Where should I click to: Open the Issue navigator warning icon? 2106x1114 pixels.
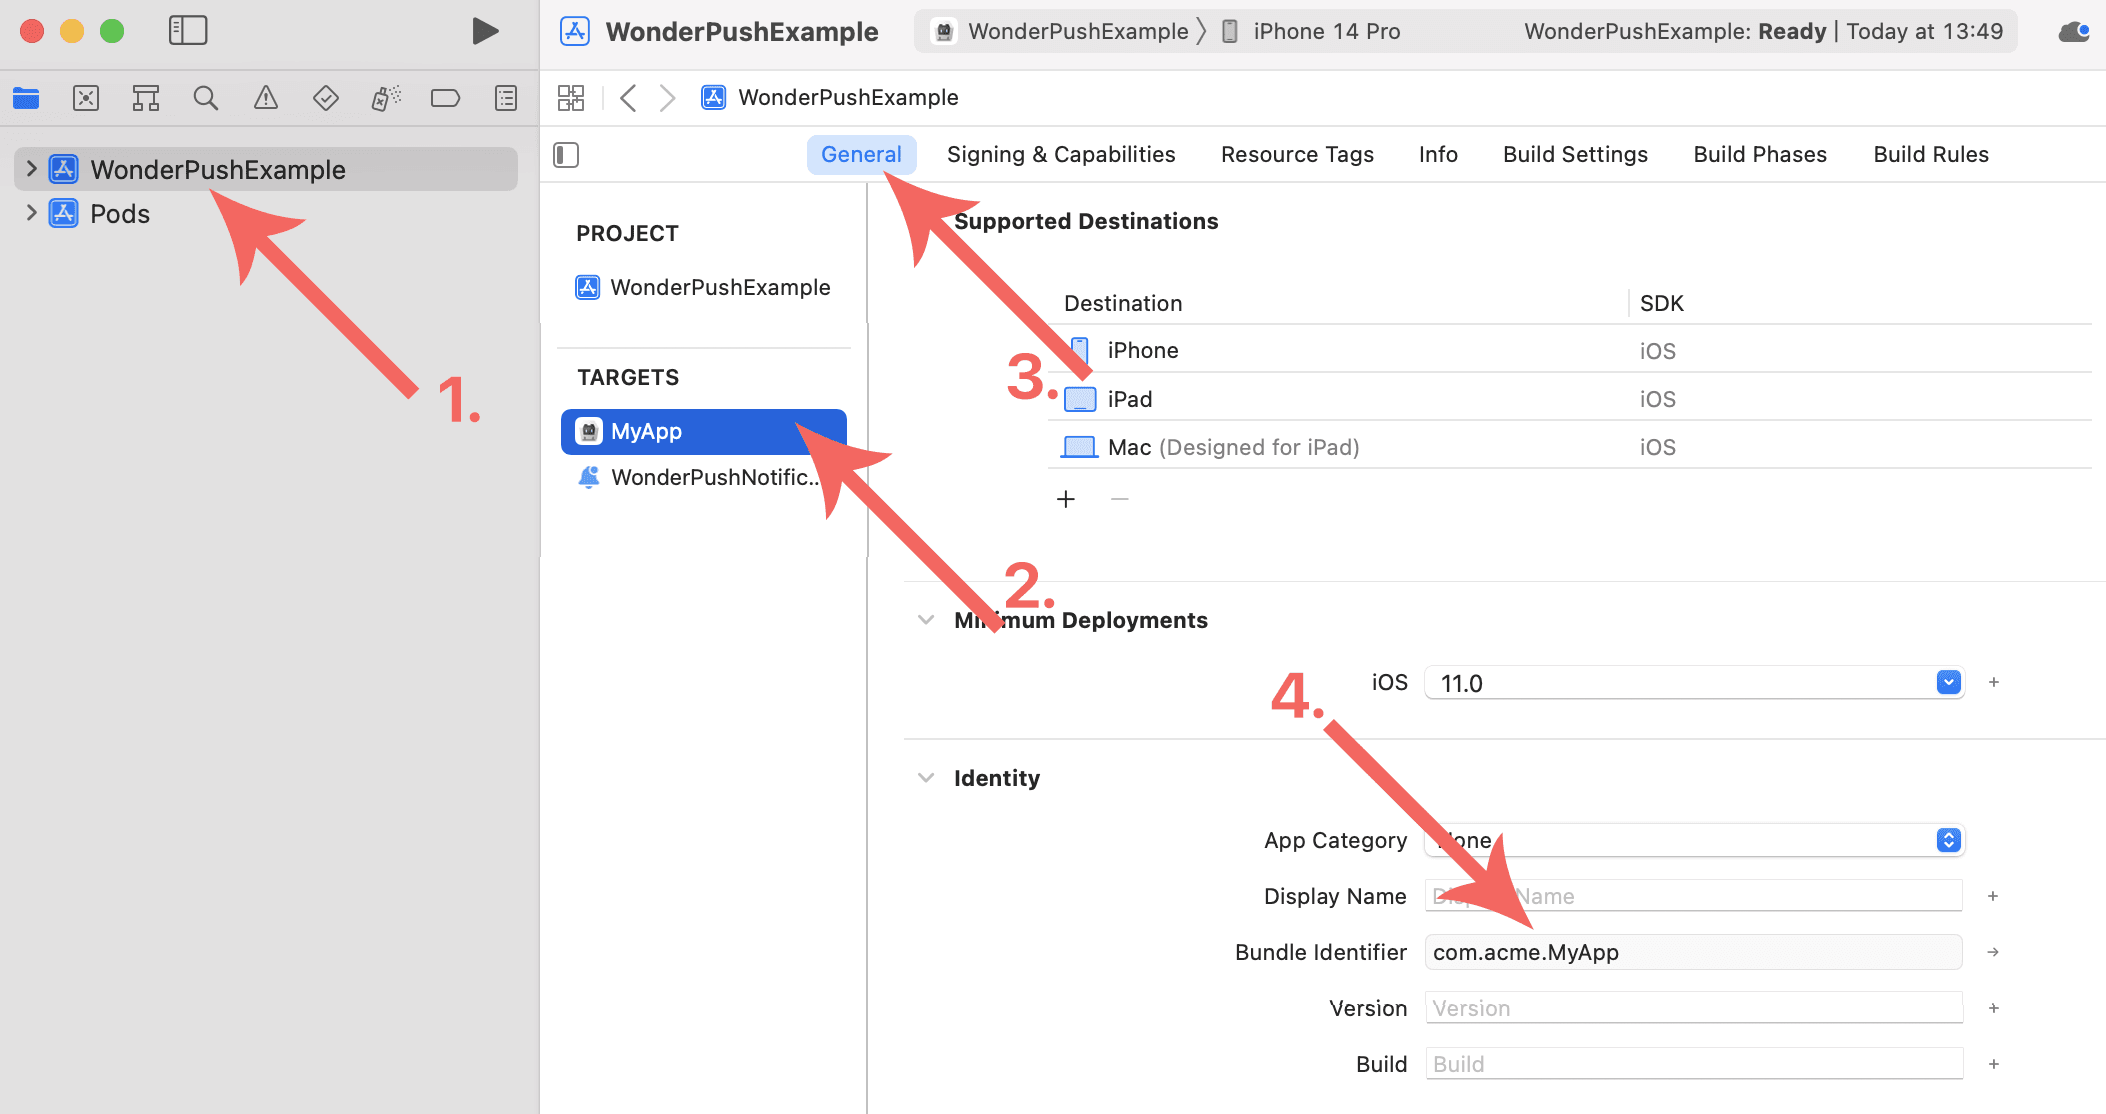click(x=265, y=98)
